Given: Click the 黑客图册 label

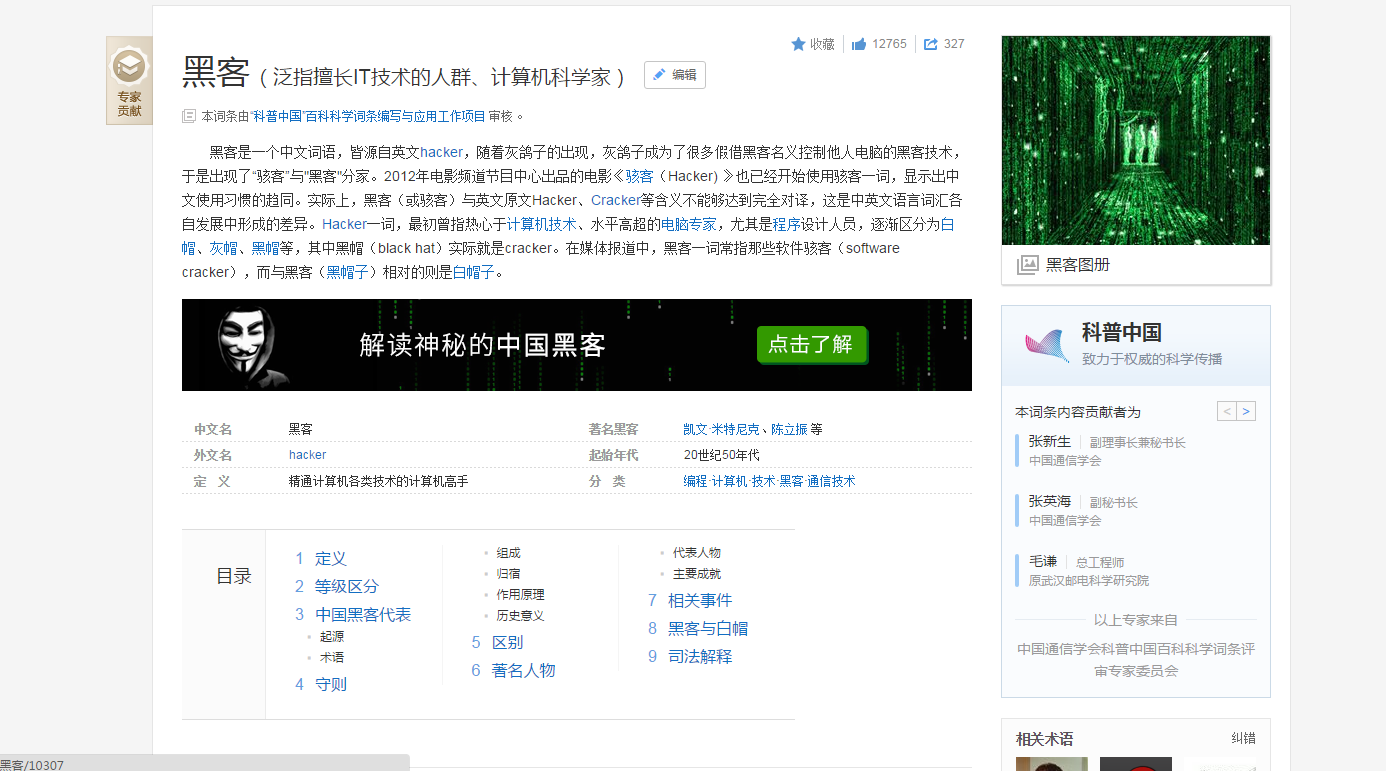Looking at the screenshot, I should (x=1078, y=265).
